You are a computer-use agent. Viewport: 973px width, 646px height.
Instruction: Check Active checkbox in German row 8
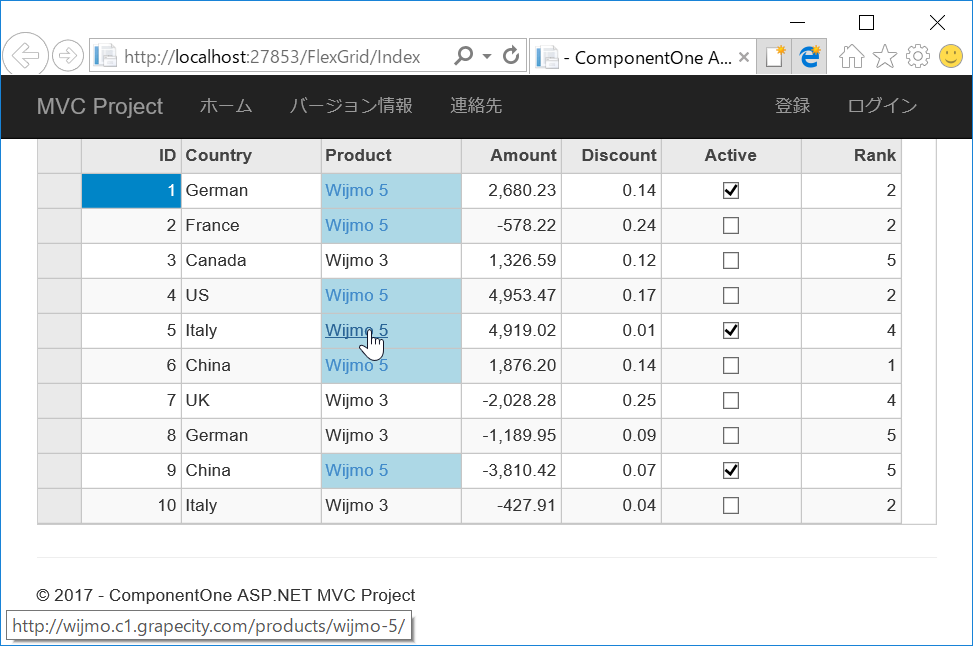coord(731,436)
